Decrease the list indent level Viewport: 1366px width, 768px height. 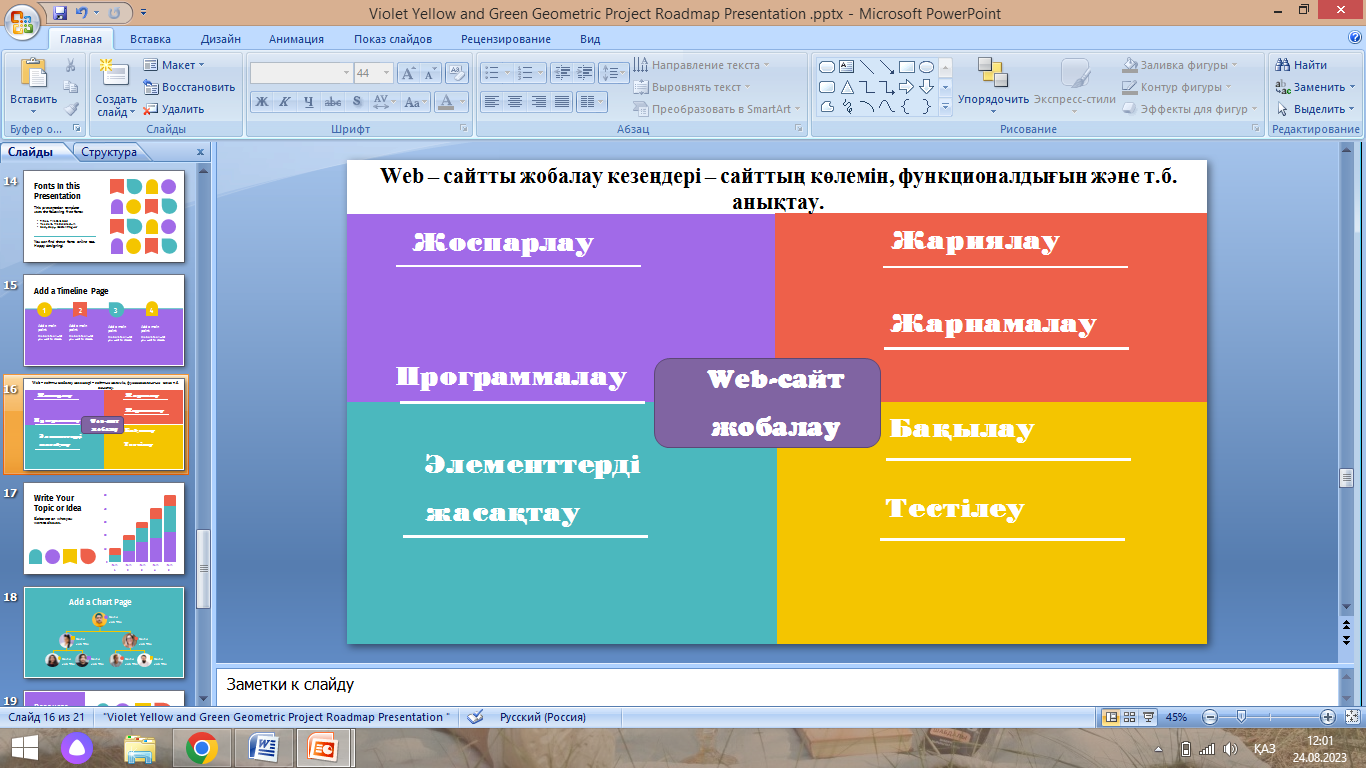pyautogui.click(x=561, y=73)
